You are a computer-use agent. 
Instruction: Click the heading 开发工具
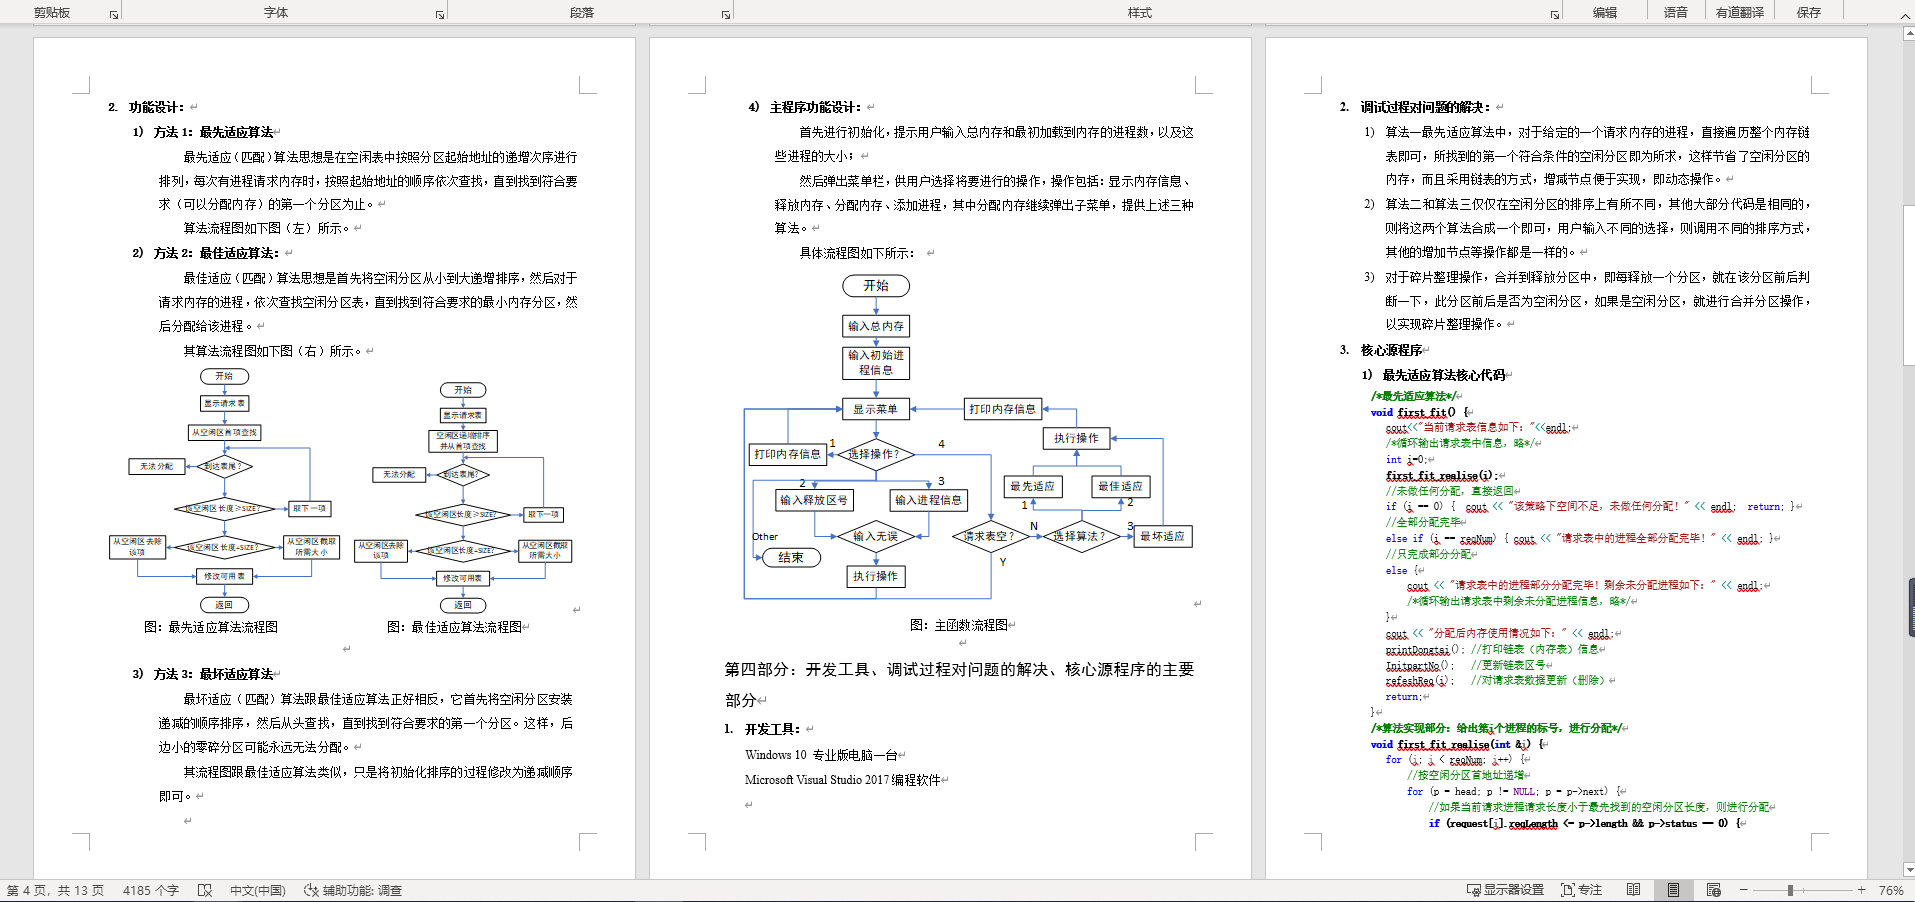[772, 729]
